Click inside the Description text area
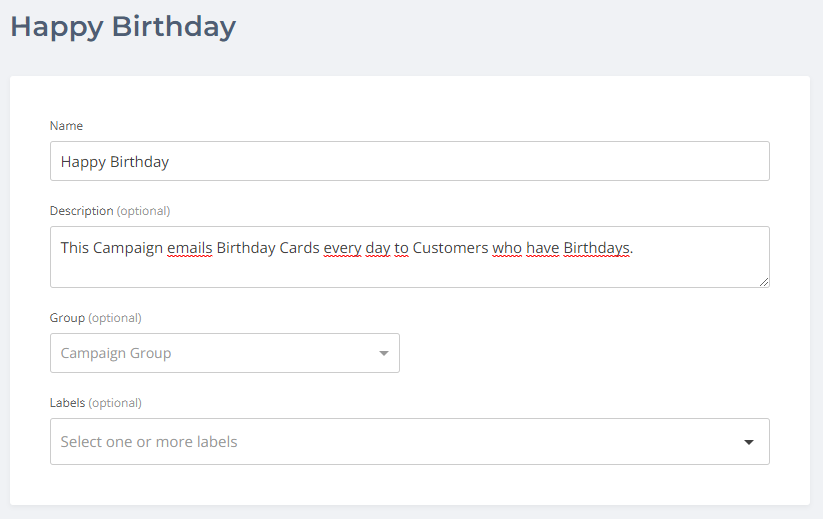The image size is (823, 519). [409, 268]
